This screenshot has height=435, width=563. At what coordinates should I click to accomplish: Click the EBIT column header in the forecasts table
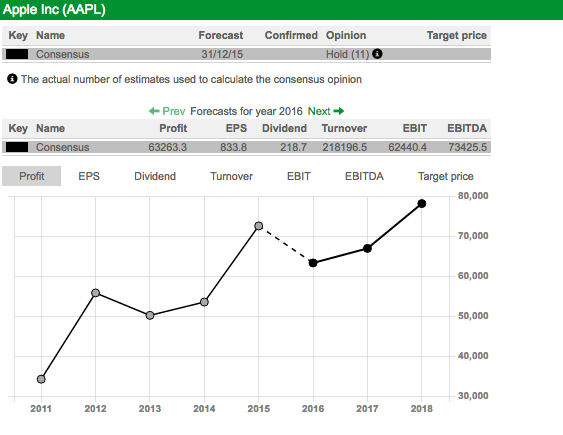coord(415,128)
